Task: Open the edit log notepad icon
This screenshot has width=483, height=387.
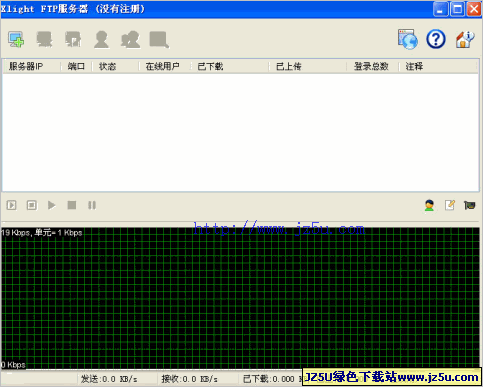Action: pos(450,205)
